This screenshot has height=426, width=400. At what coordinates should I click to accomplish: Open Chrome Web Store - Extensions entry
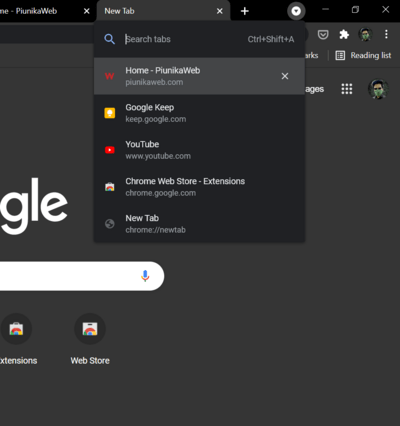click(x=199, y=187)
